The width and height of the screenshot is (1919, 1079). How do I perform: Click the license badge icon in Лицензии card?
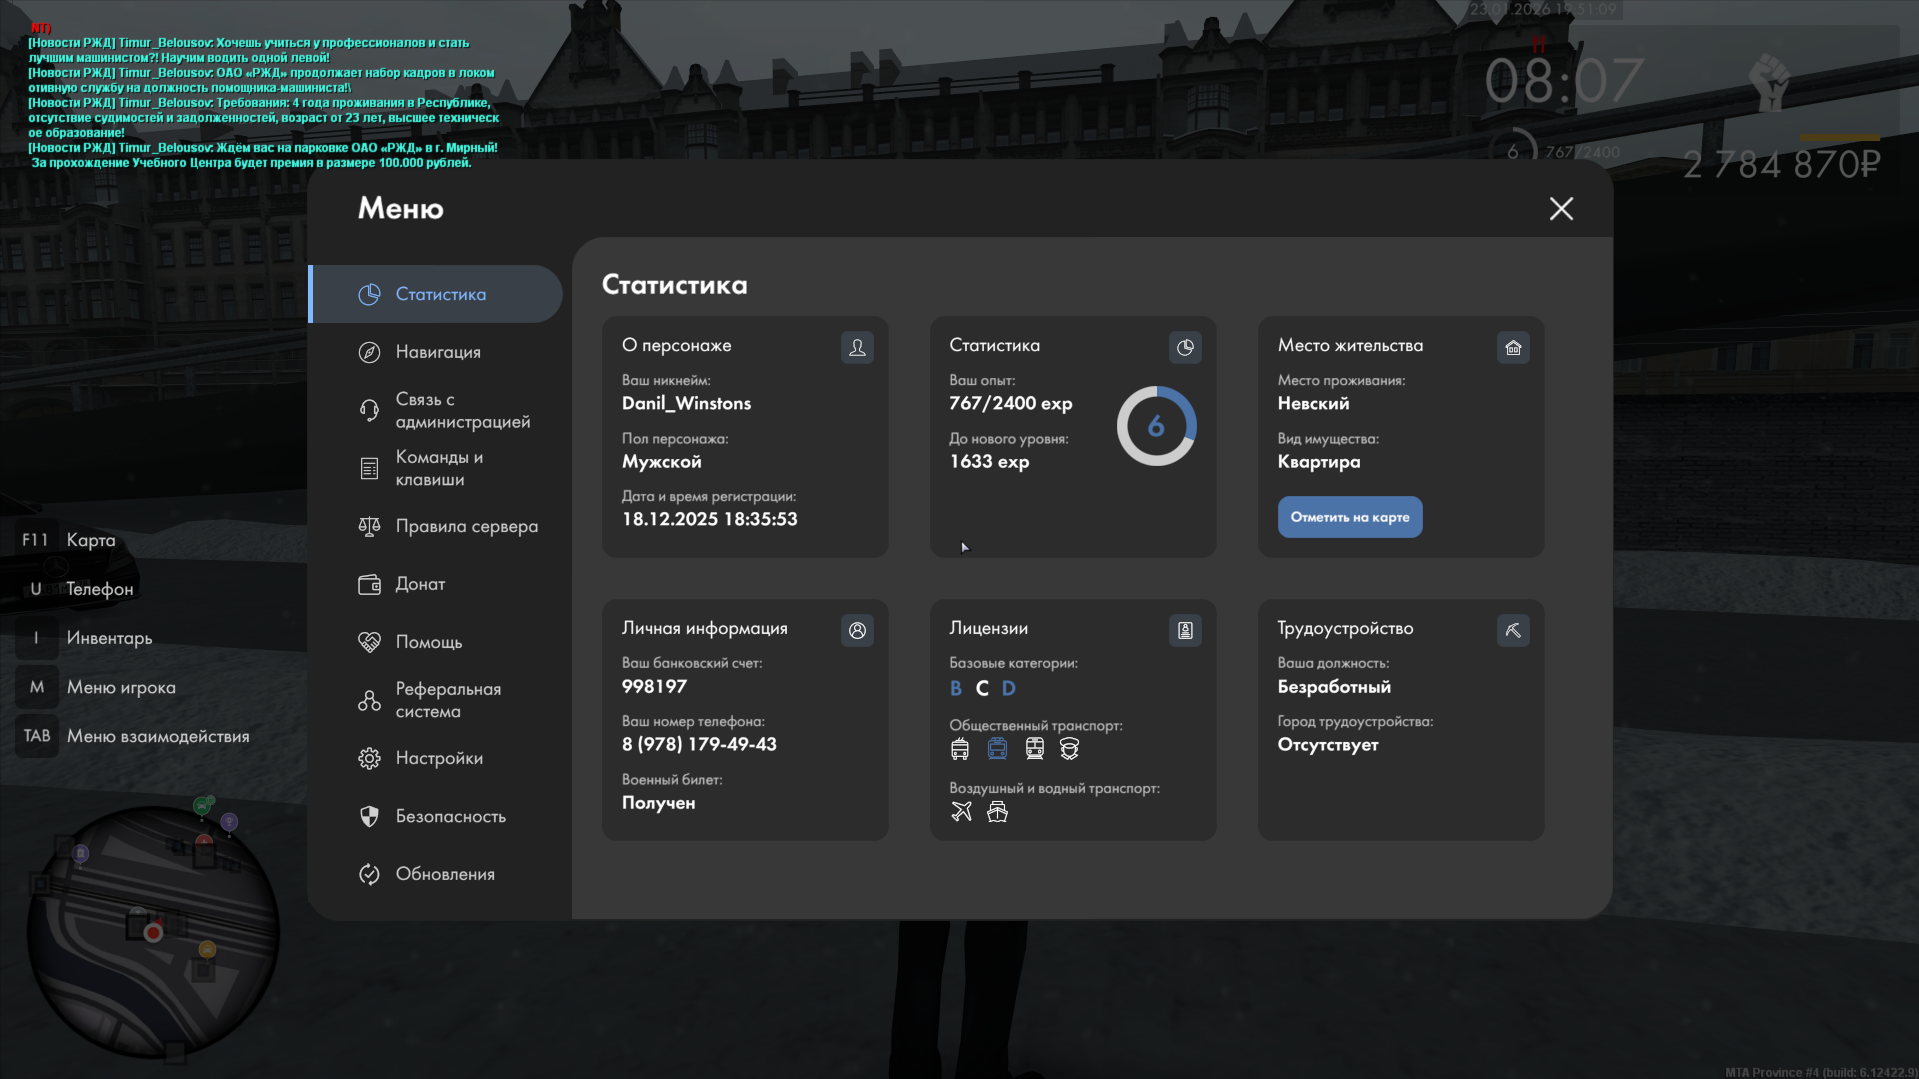click(1185, 630)
